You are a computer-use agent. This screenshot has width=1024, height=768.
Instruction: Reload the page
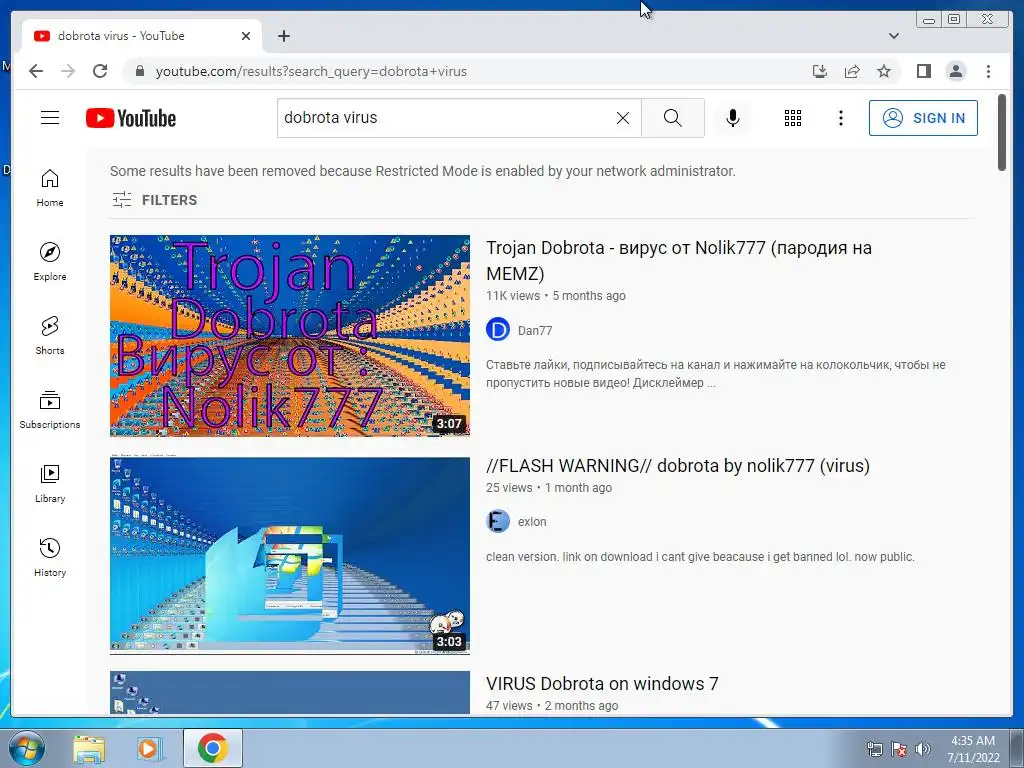tap(100, 71)
